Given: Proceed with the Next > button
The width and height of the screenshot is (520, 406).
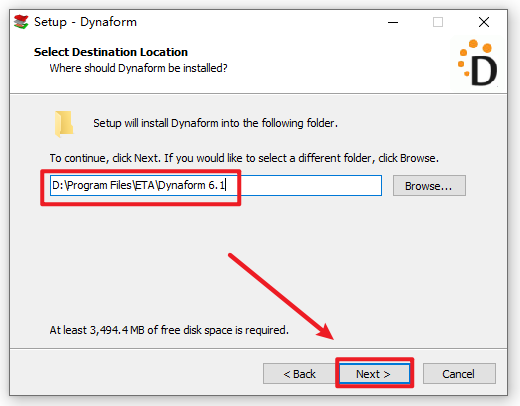Looking at the screenshot, I should click(x=374, y=374).
